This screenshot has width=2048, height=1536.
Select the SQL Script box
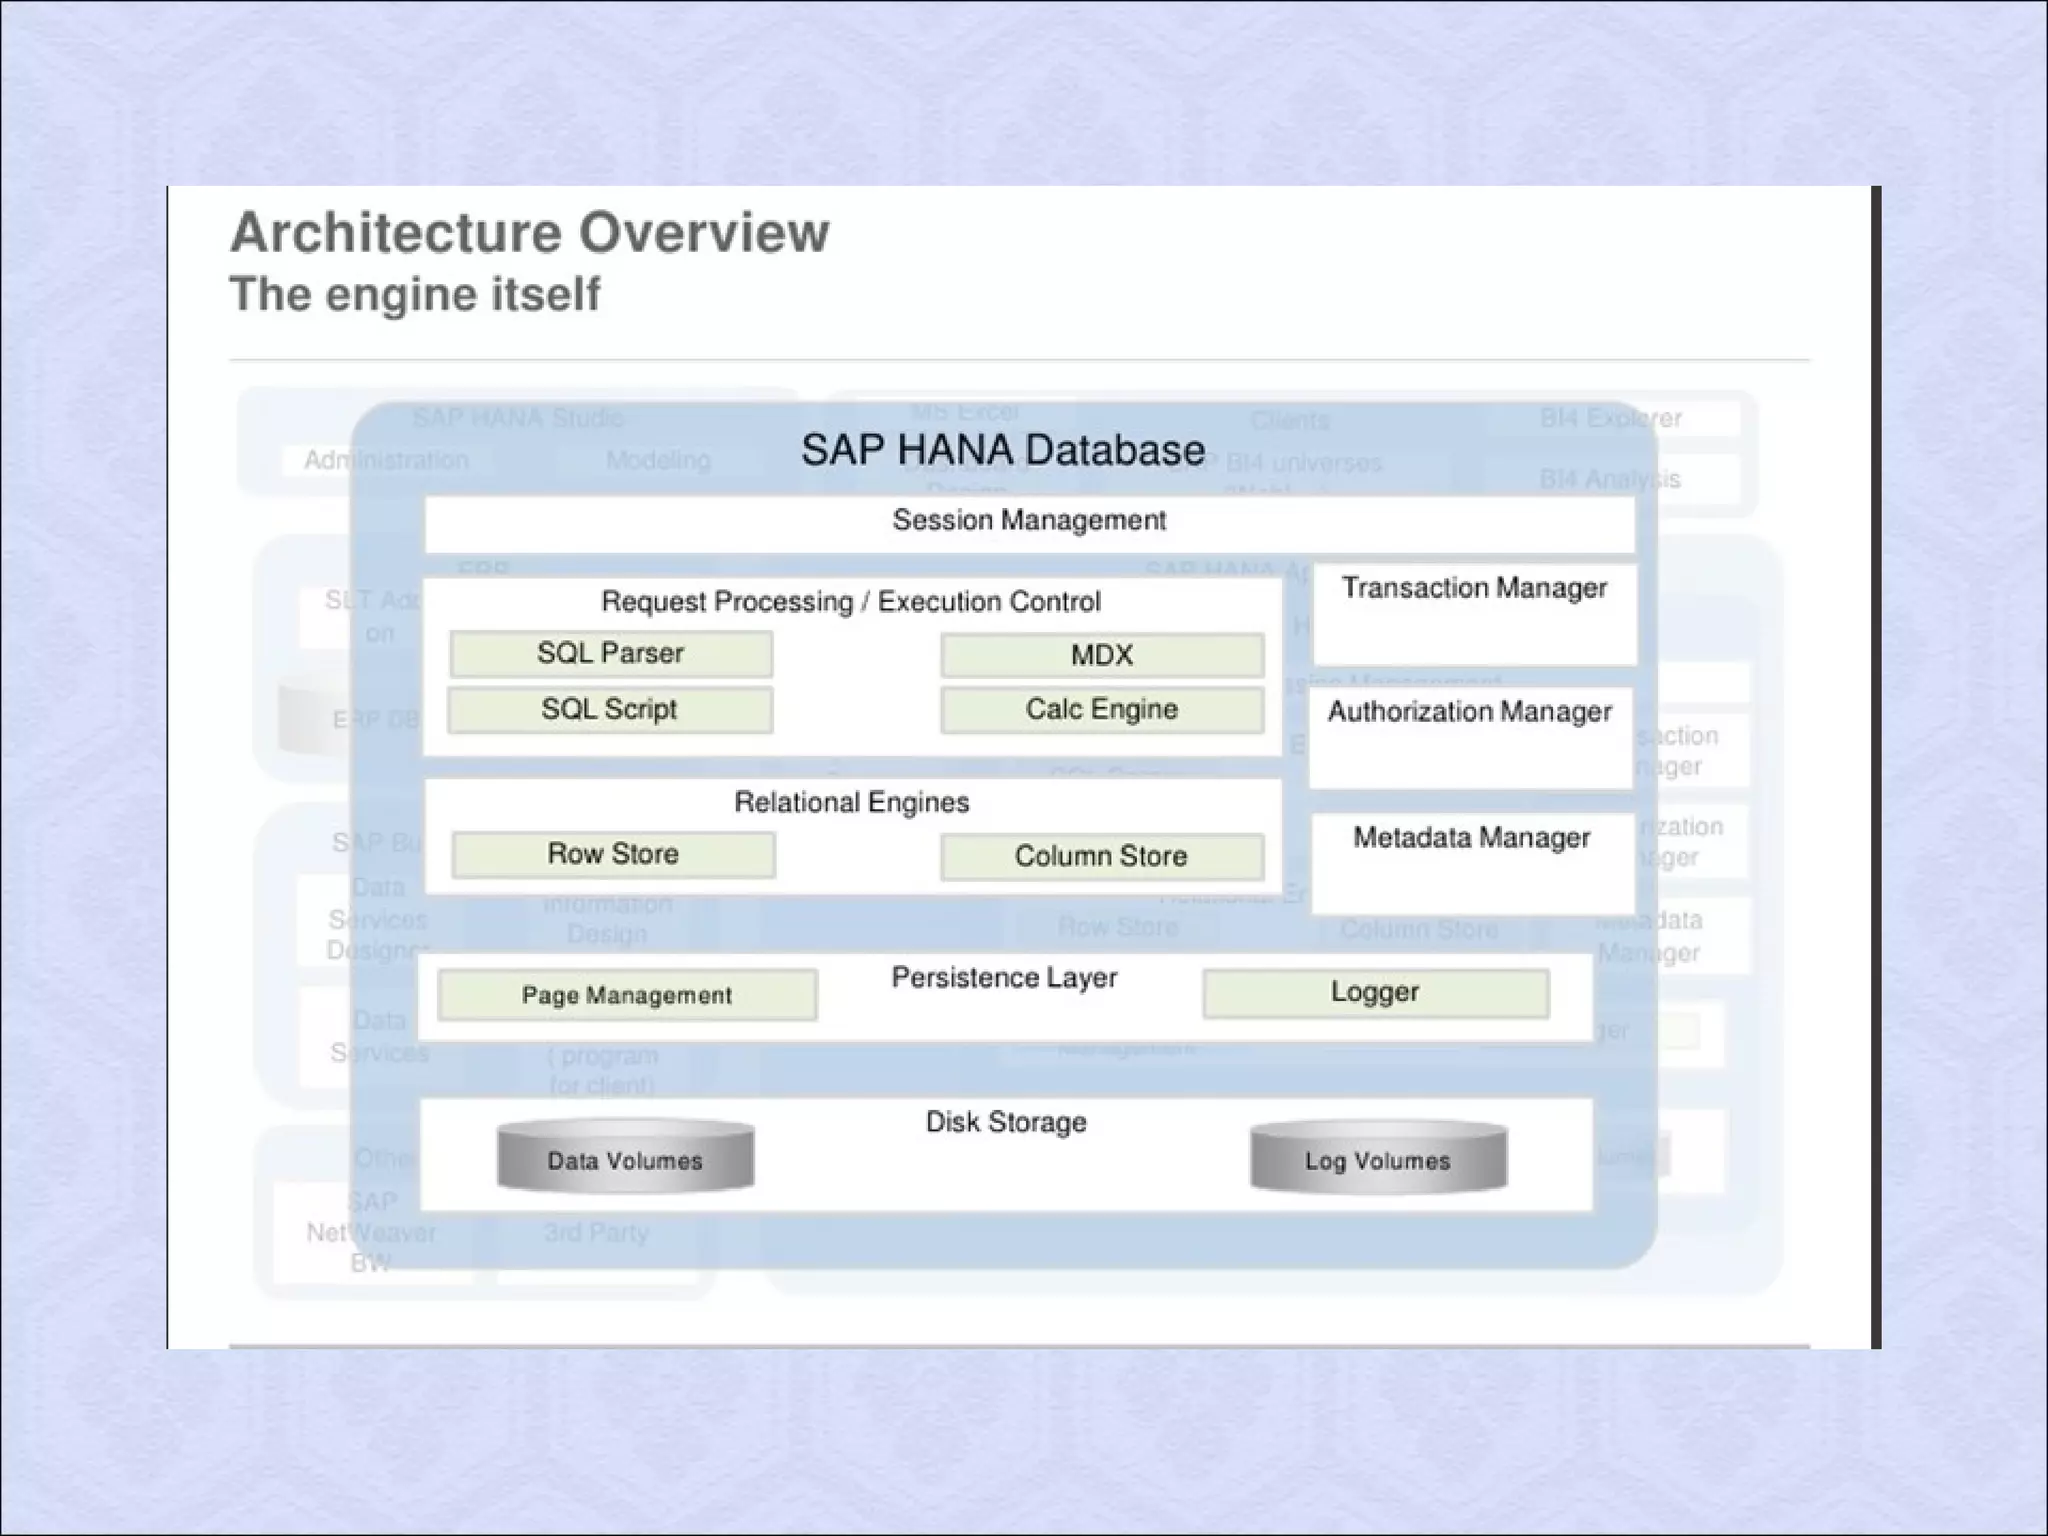pyautogui.click(x=610, y=710)
